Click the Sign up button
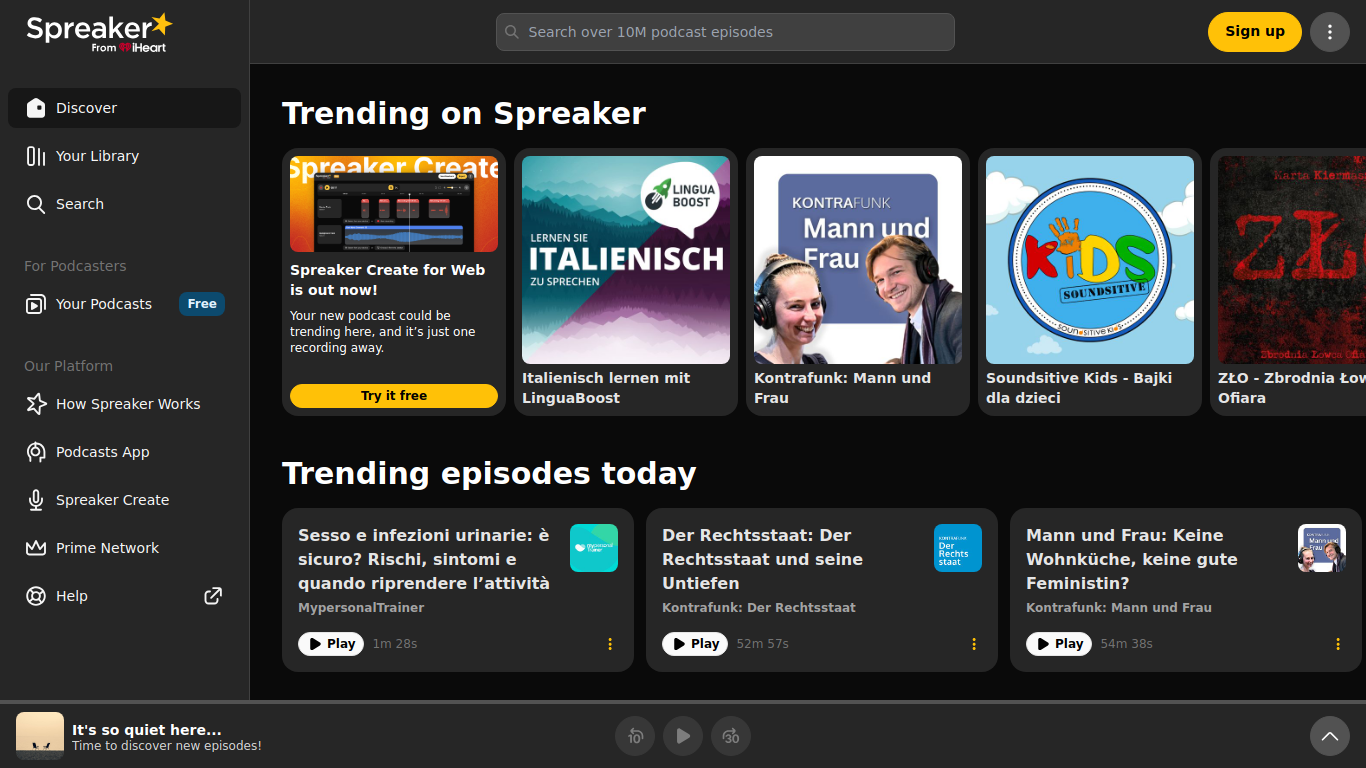Image resolution: width=1366 pixels, height=768 pixels. pyautogui.click(x=1255, y=32)
